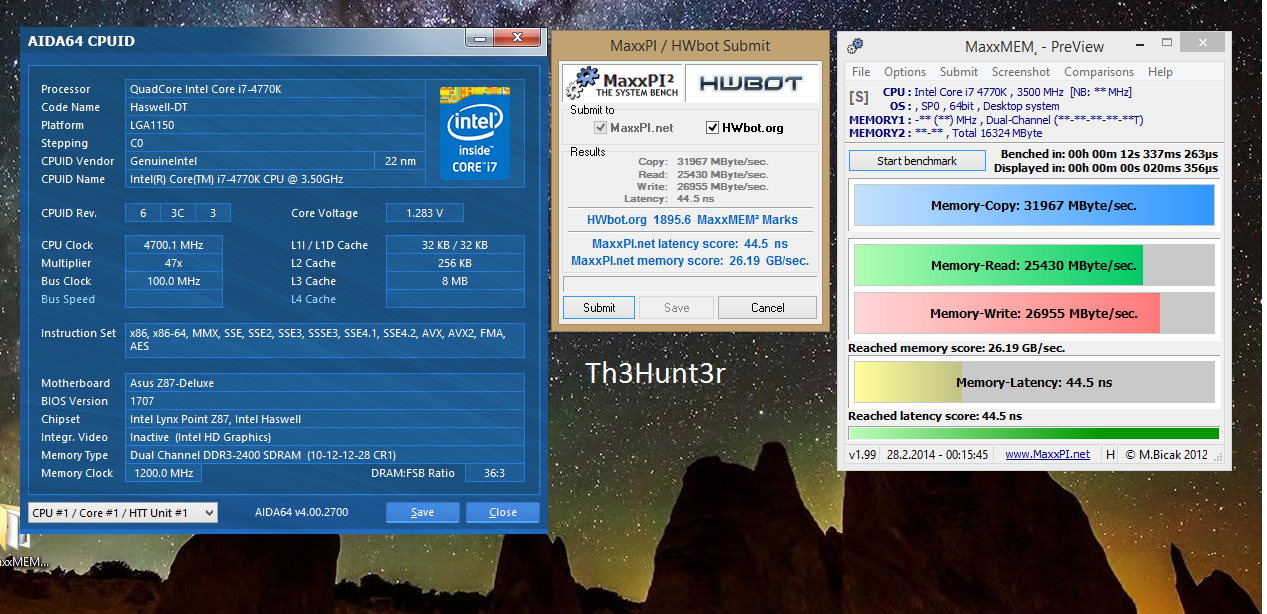Open the Help menu in MaxxMEM

1160,72
